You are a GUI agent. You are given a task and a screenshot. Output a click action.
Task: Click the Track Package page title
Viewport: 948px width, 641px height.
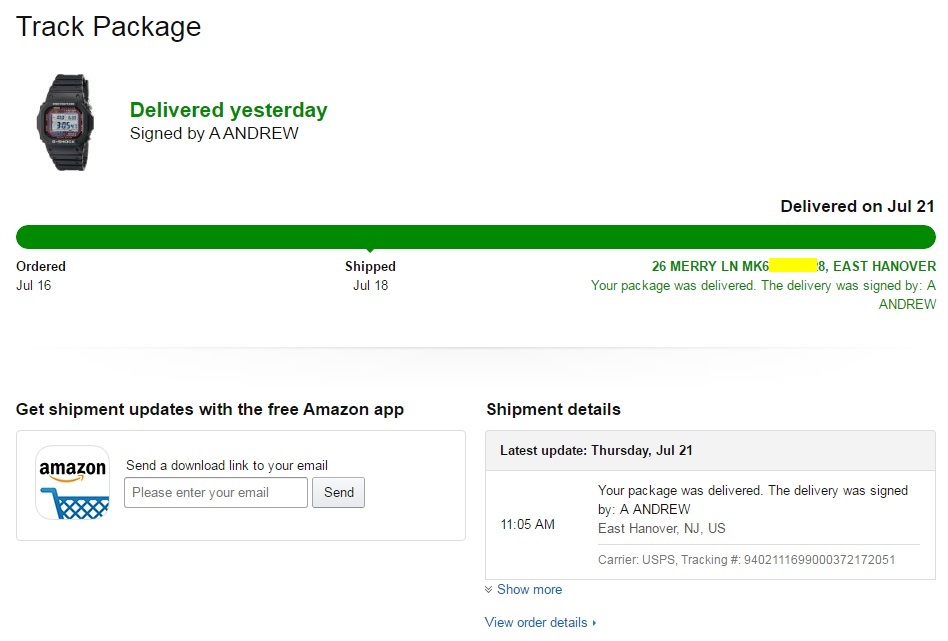(109, 26)
